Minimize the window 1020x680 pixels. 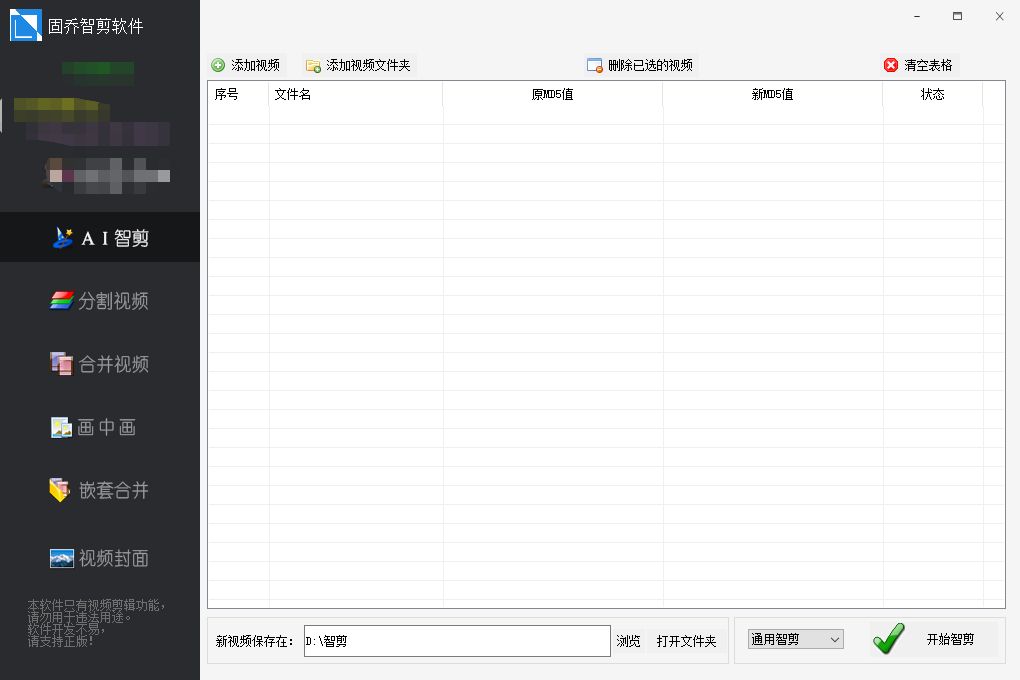coord(917,16)
